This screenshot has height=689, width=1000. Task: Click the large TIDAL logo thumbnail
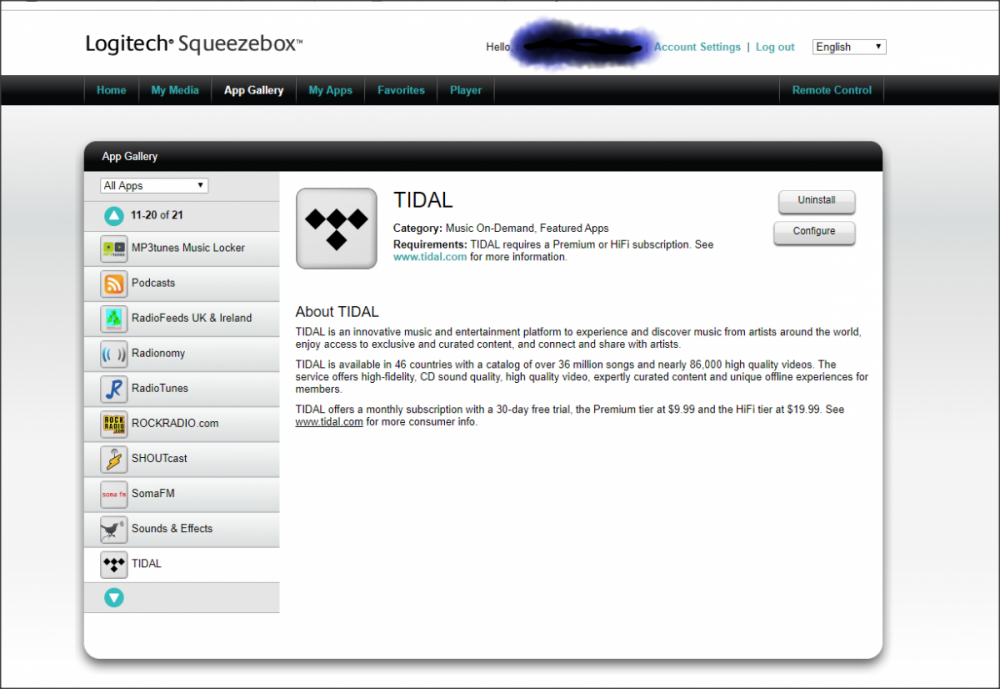click(x=336, y=228)
